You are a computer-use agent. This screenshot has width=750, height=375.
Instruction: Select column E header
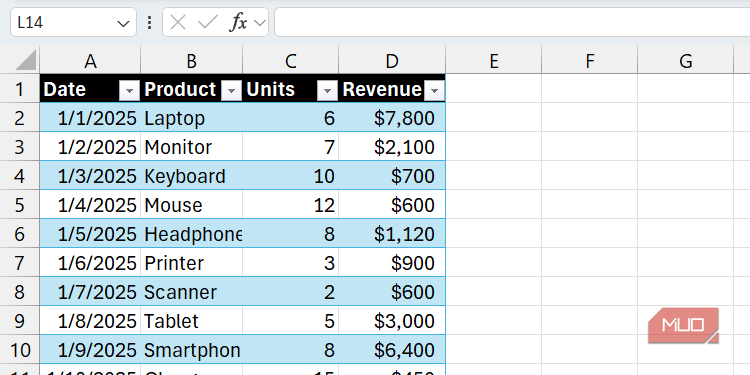(494, 59)
